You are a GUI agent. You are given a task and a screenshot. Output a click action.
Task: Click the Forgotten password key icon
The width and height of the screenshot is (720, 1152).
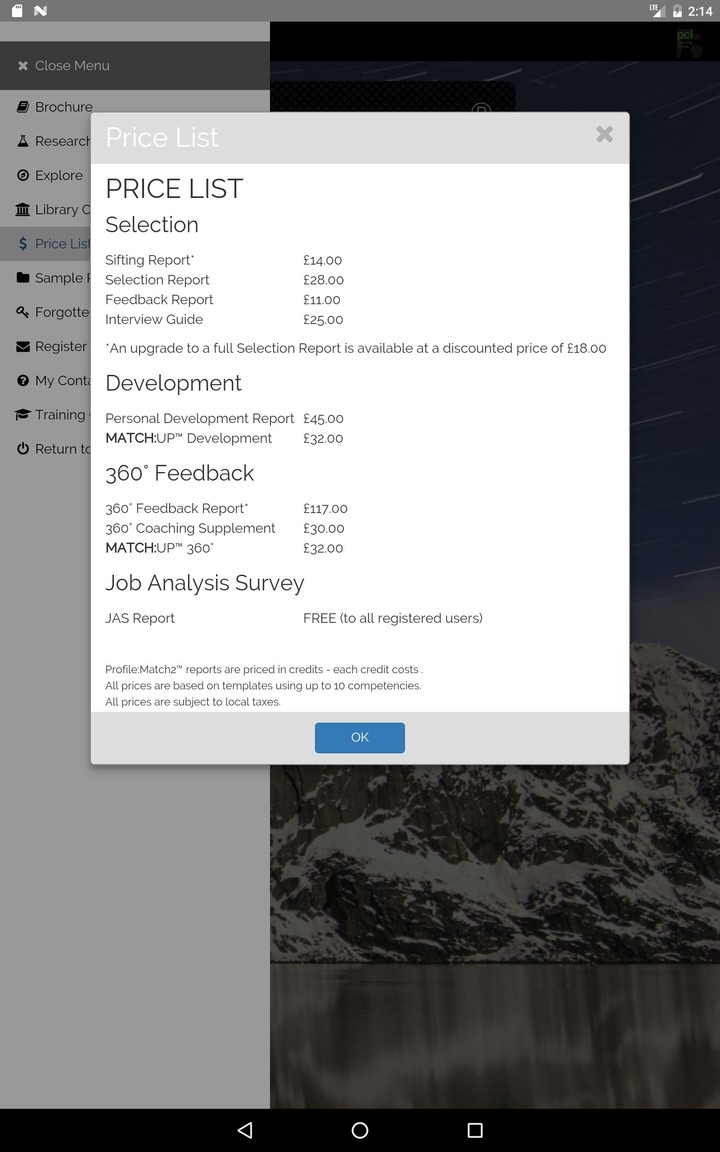[22, 312]
